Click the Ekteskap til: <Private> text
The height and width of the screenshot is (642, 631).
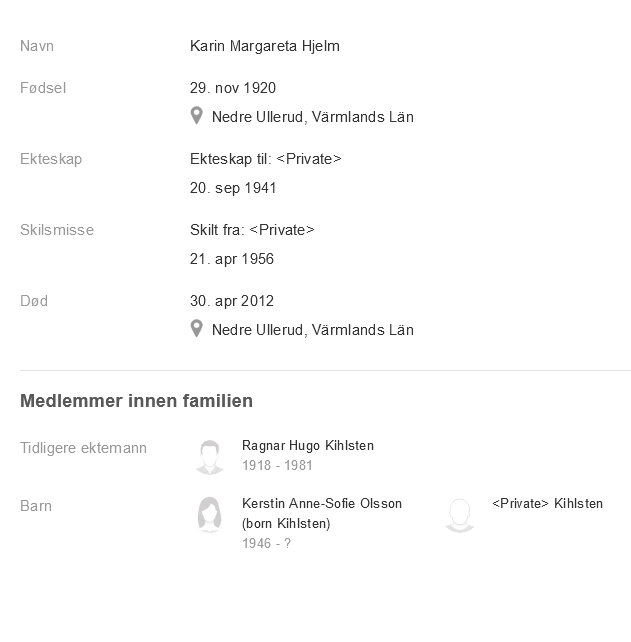point(265,159)
